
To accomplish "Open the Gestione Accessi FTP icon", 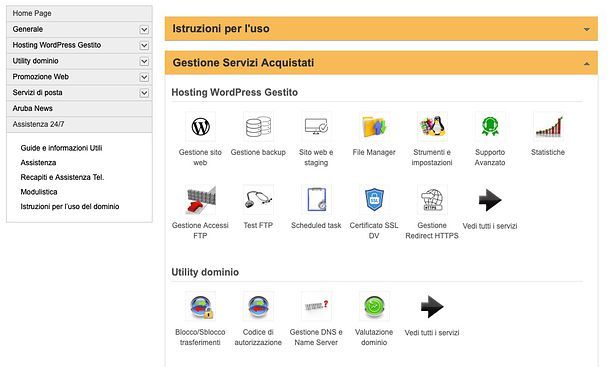I will (x=200, y=200).
